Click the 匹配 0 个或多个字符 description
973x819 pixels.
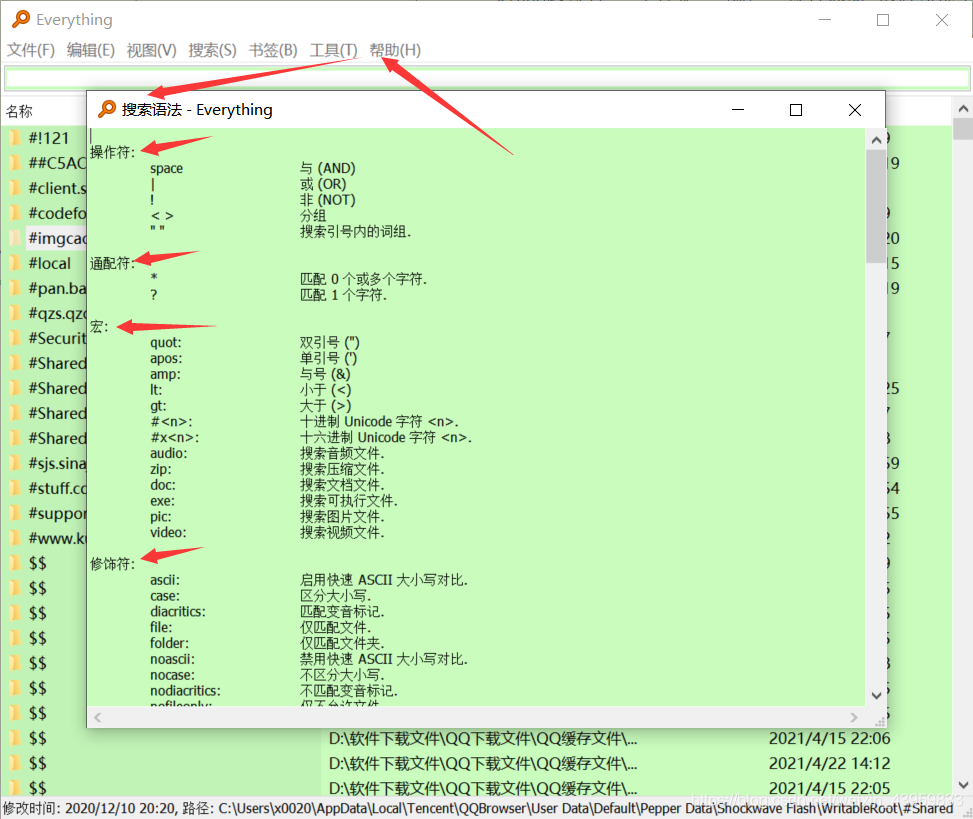coord(363,279)
